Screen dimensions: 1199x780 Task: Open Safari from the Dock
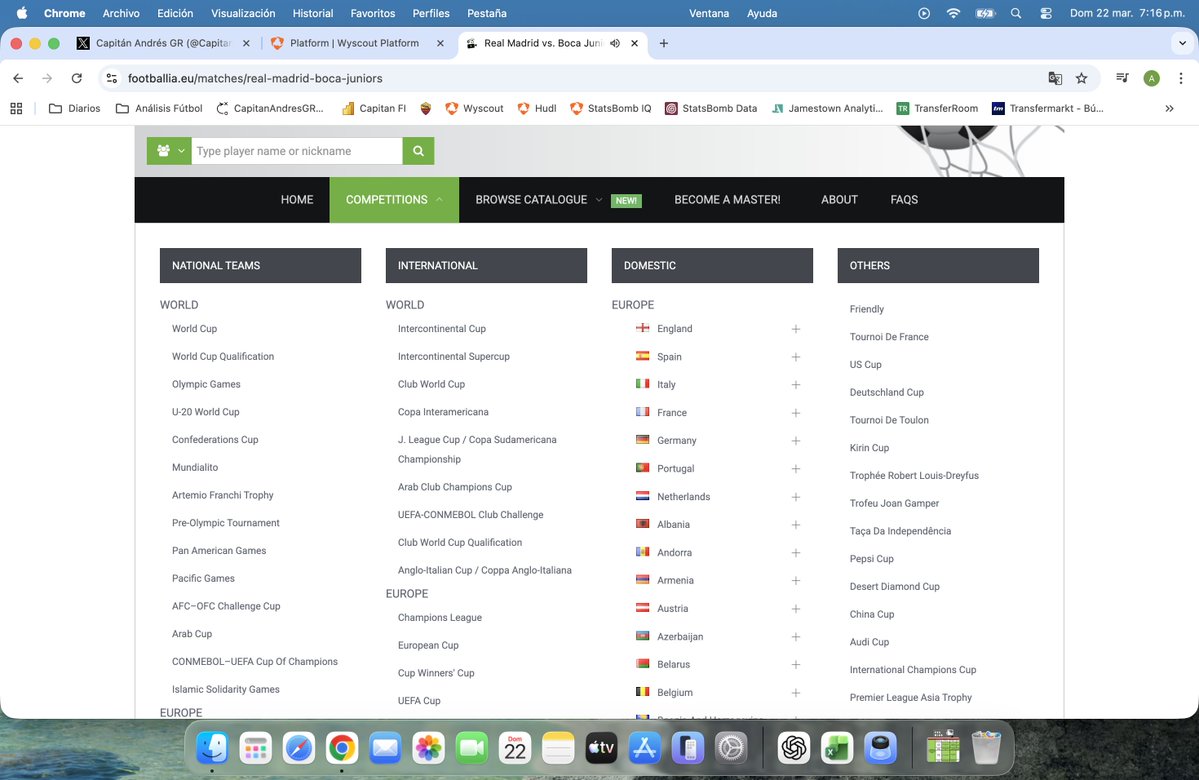click(298, 748)
